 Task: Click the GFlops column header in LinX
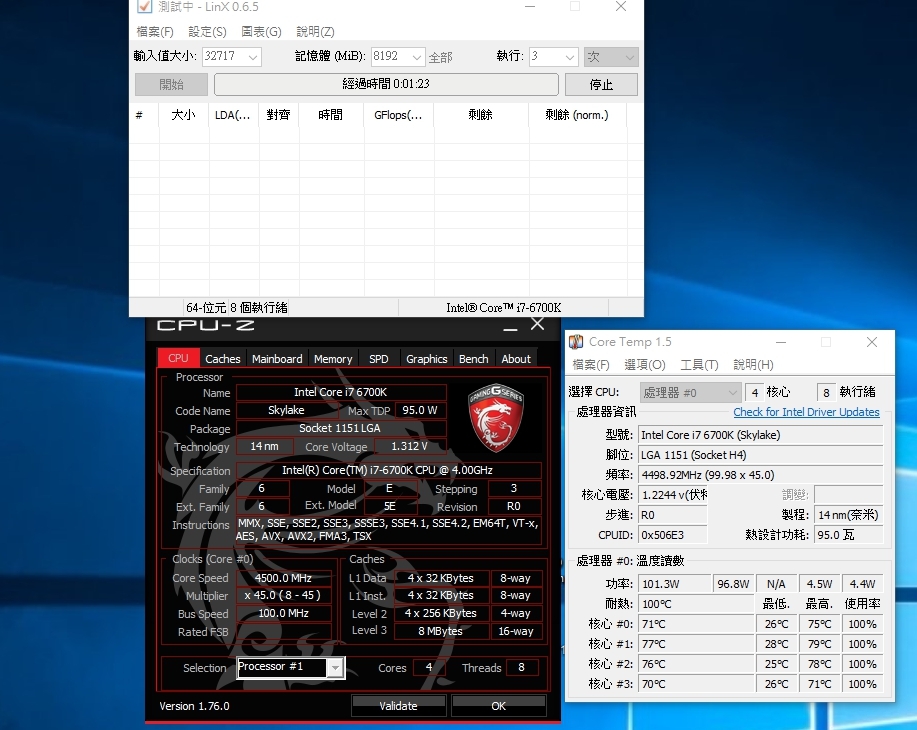click(399, 115)
